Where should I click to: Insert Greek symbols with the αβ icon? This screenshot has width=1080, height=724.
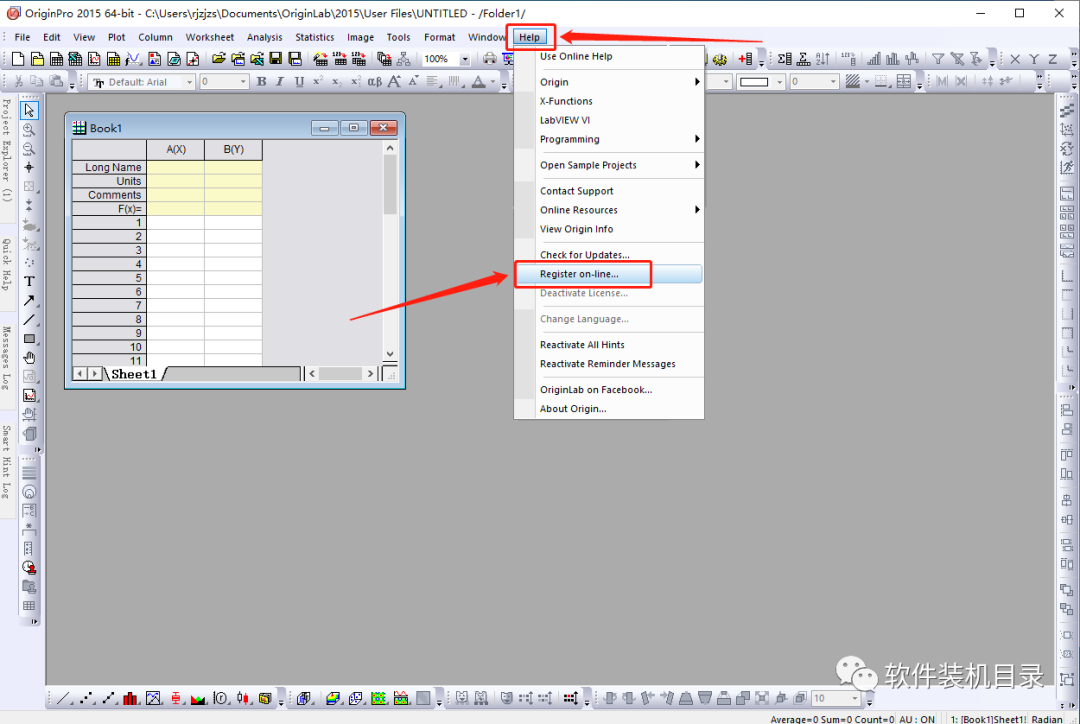(375, 82)
